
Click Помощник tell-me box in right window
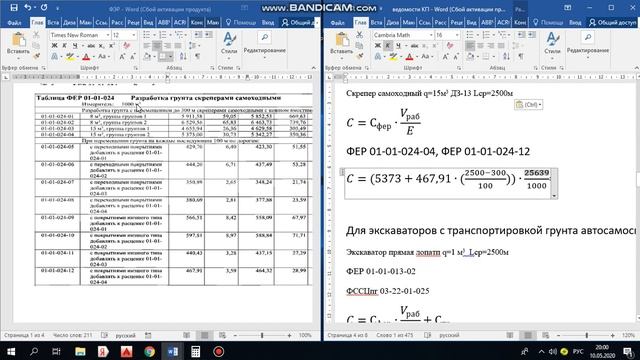(x=549, y=22)
